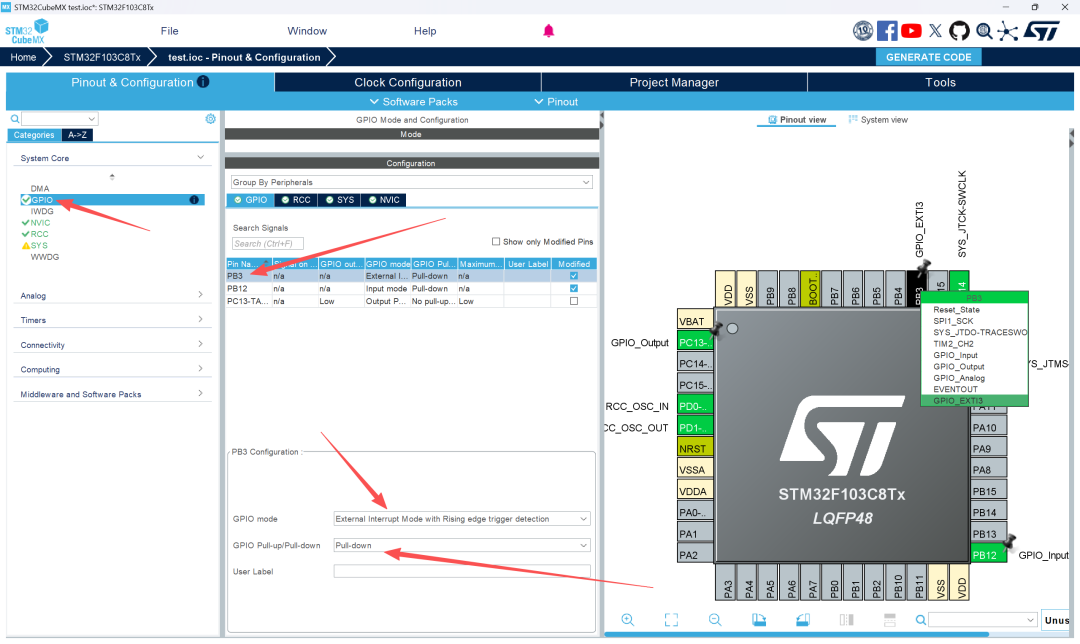Select the PB12 row in the pin table

pos(411,289)
